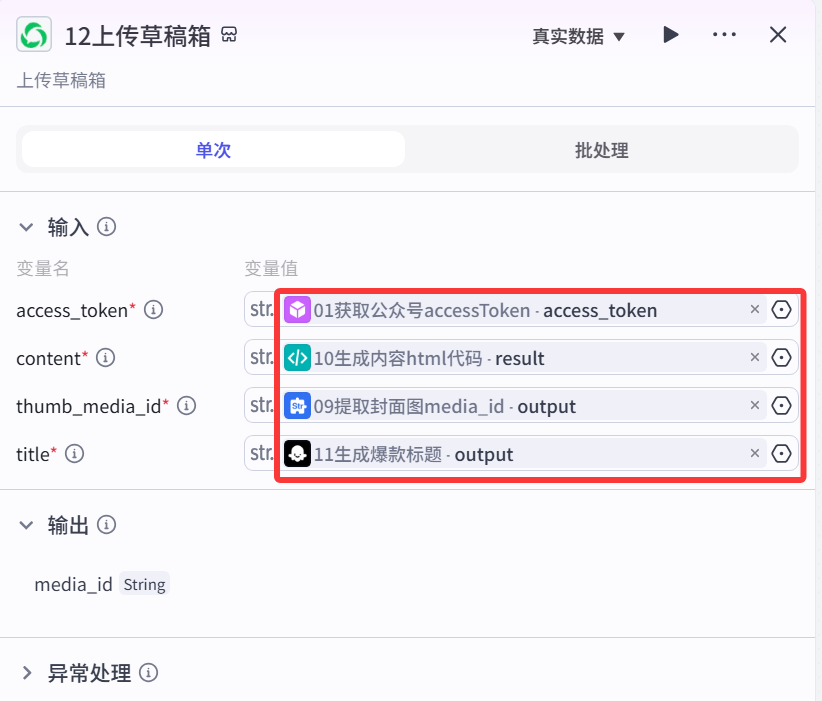Open str type selector for thumb_media_id
The height and width of the screenshot is (701, 822).
pyautogui.click(x=261, y=405)
